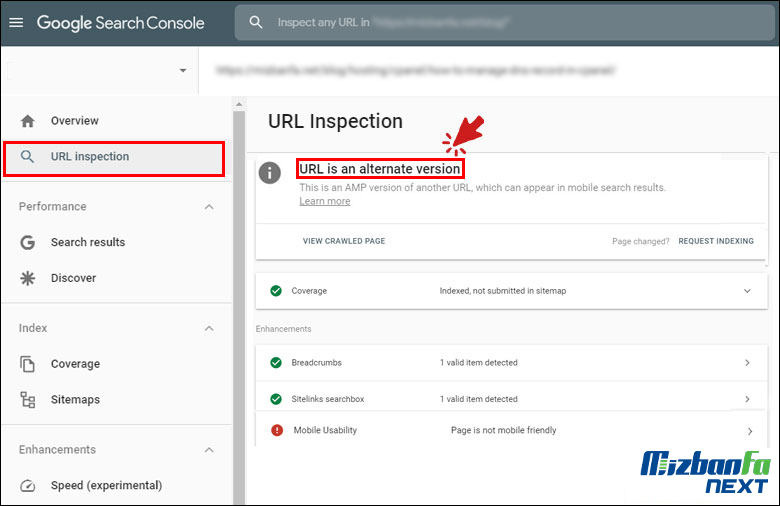Click 'Indexed, not submitted in sitemap' text

[503, 291]
